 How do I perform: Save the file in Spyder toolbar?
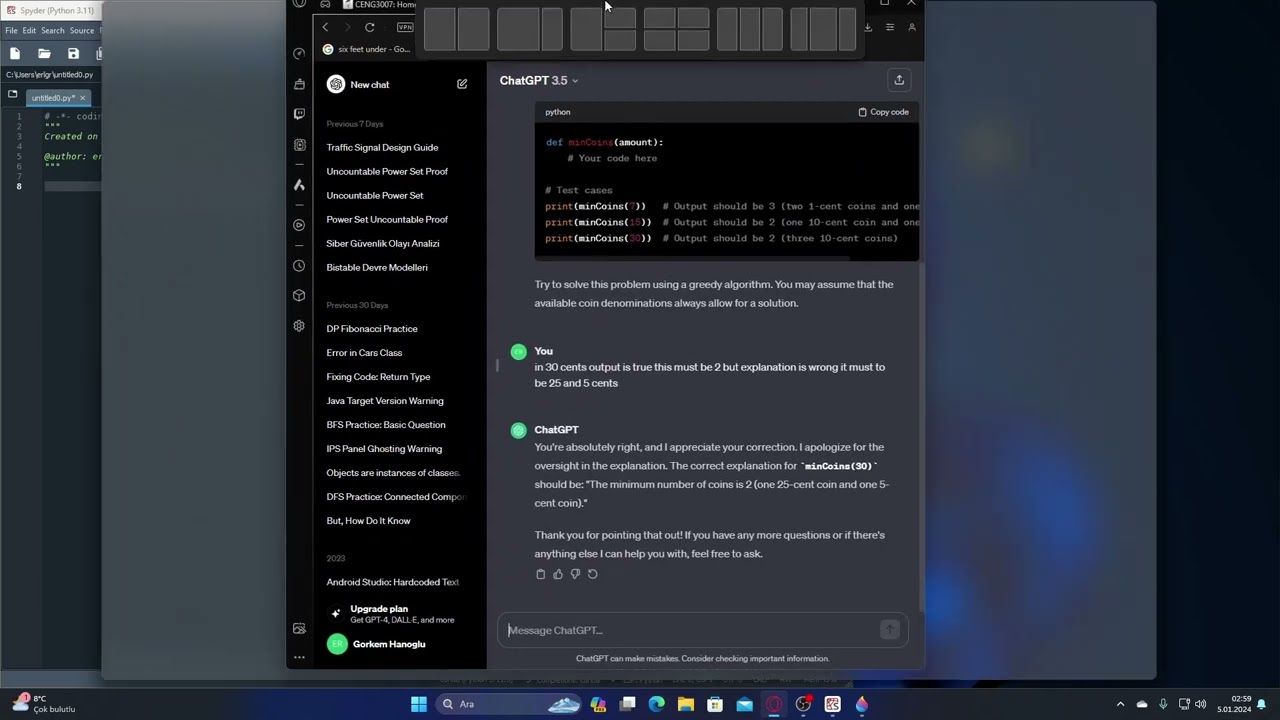pyautogui.click(x=73, y=53)
